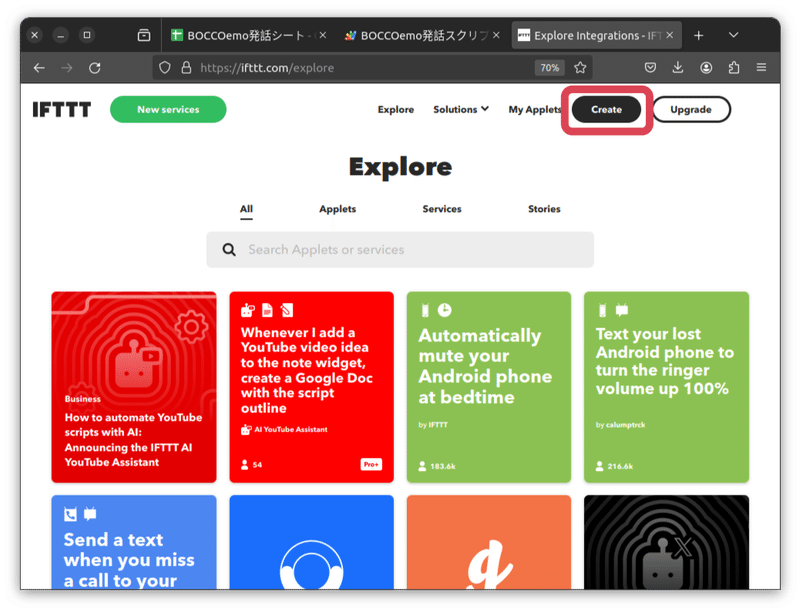Click 'by calumptrck' author text
Viewport: 800px width, 612px height.
(x=620, y=425)
